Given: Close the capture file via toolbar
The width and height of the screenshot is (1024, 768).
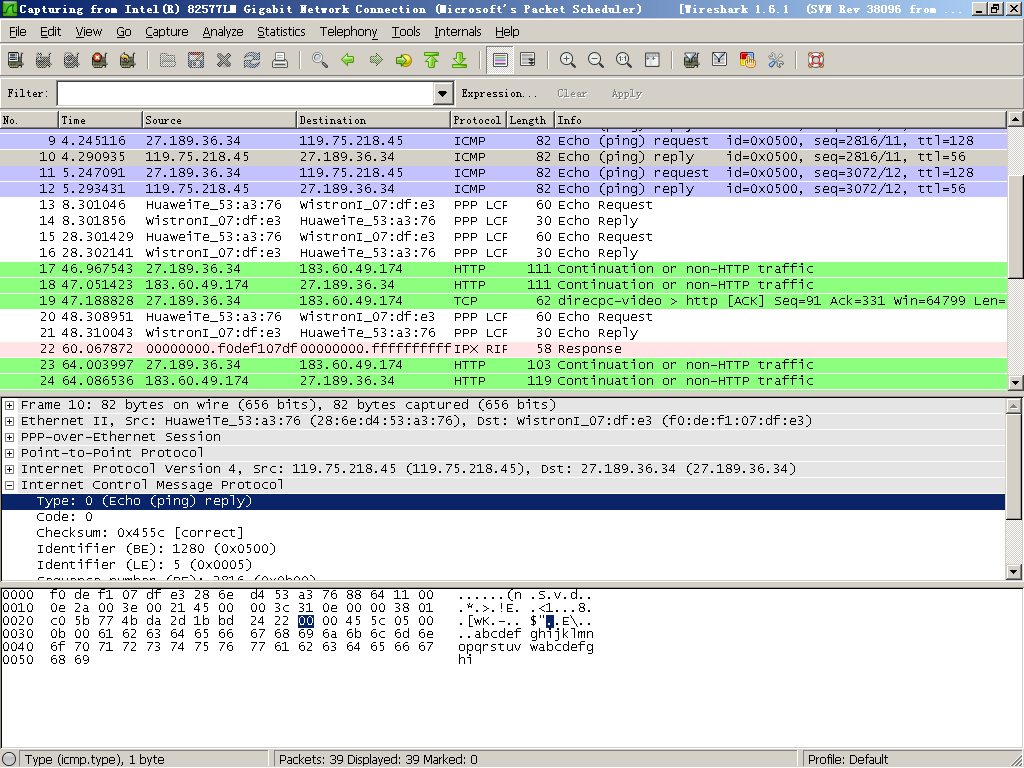Looking at the screenshot, I should pyautogui.click(x=224, y=61).
